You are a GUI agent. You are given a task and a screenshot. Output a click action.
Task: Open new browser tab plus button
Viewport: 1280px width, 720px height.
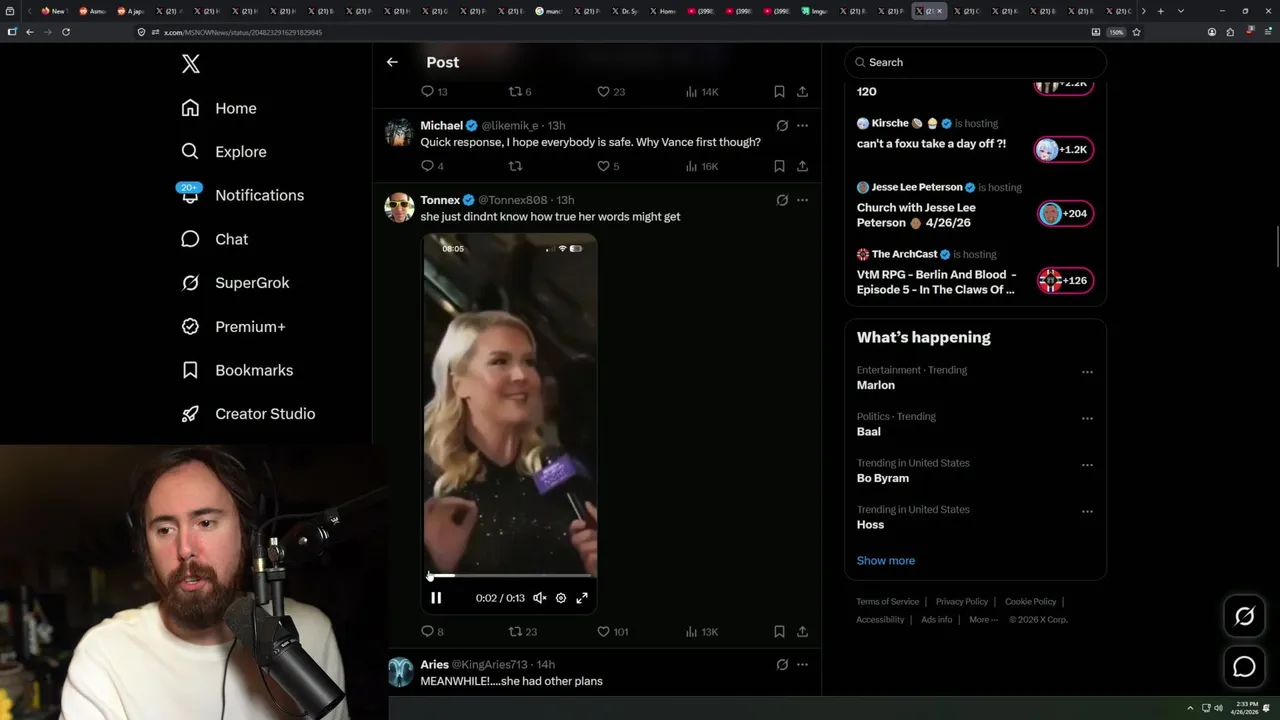(1160, 11)
